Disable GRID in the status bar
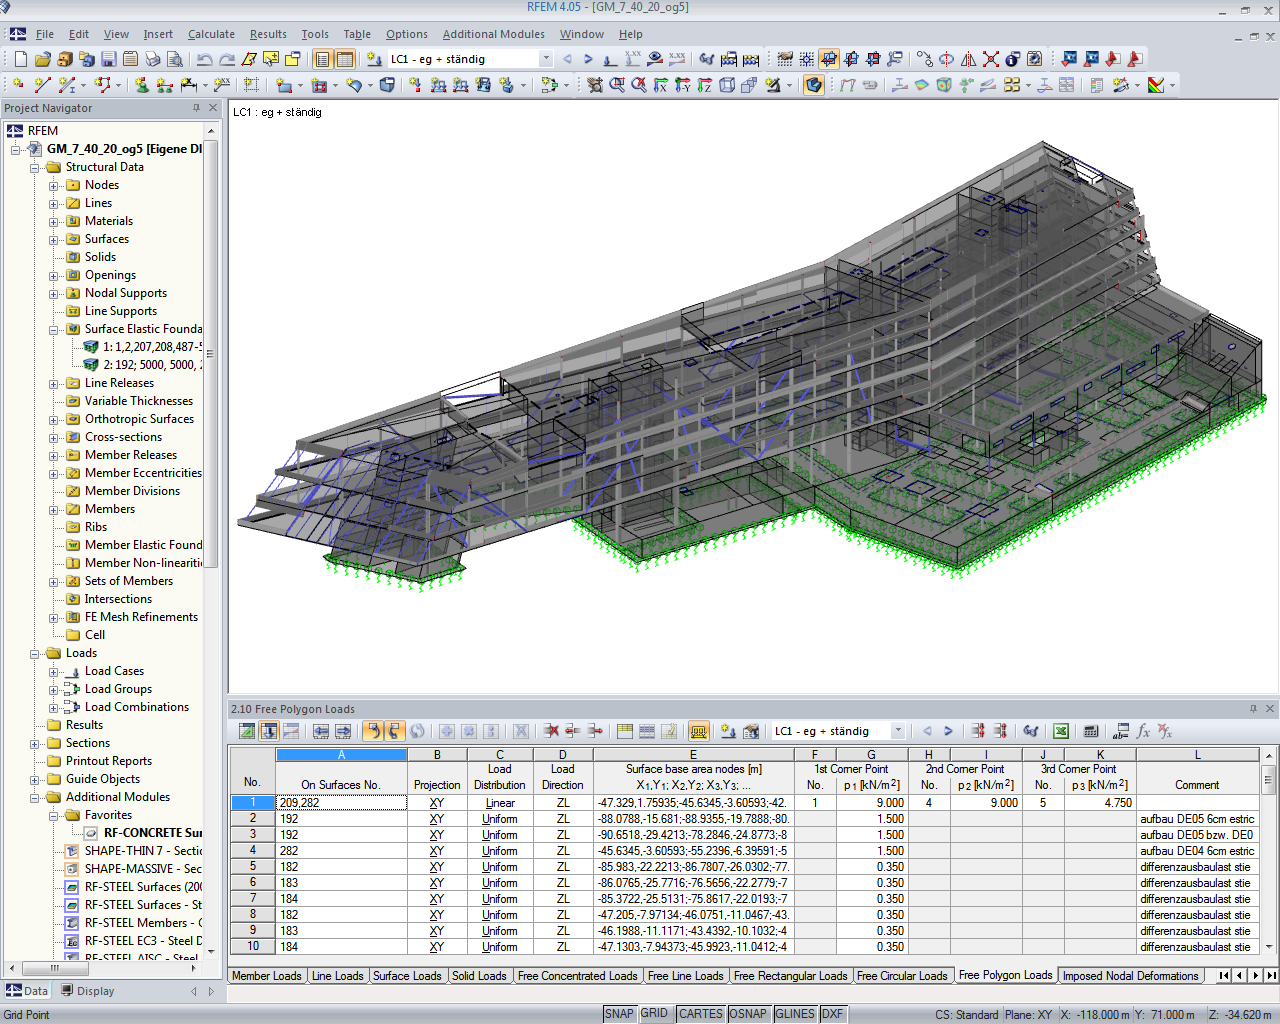The width and height of the screenshot is (1280, 1024). coord(656,1013)
